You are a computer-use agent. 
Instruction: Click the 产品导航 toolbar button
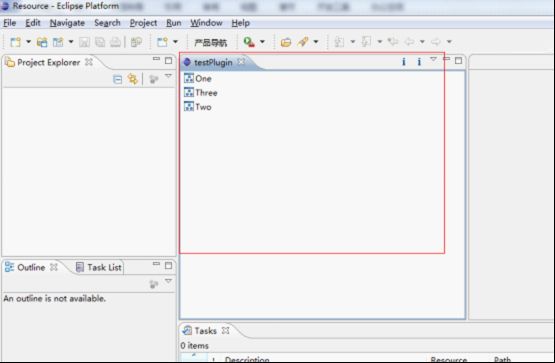tap(211, 42)
